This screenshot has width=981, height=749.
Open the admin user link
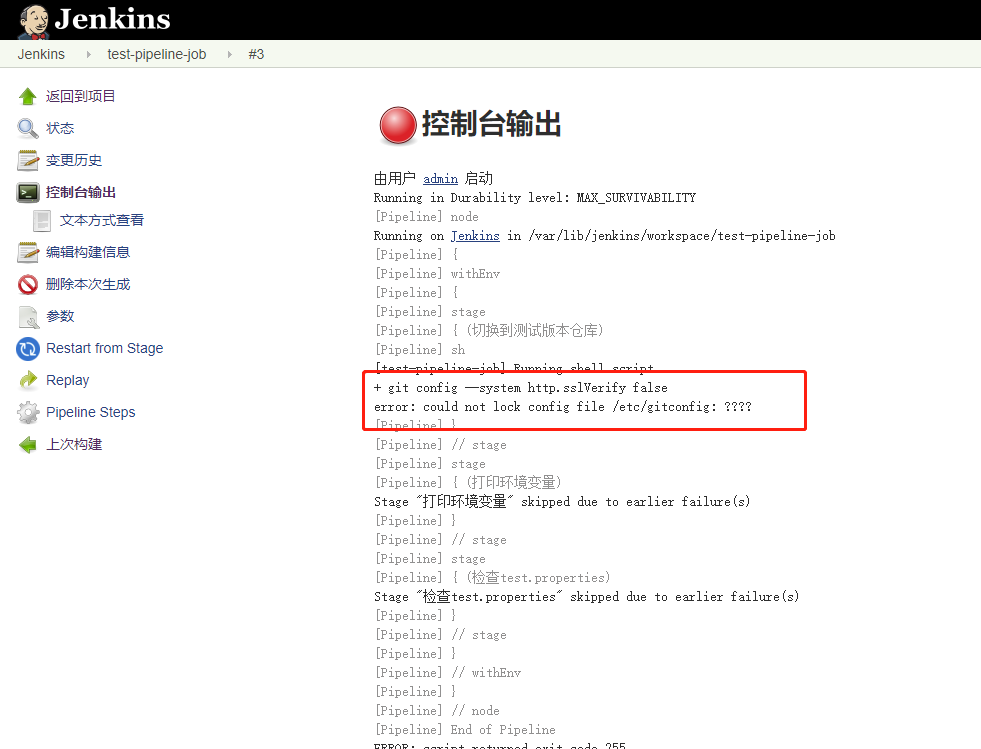click(x=440, y=179)
